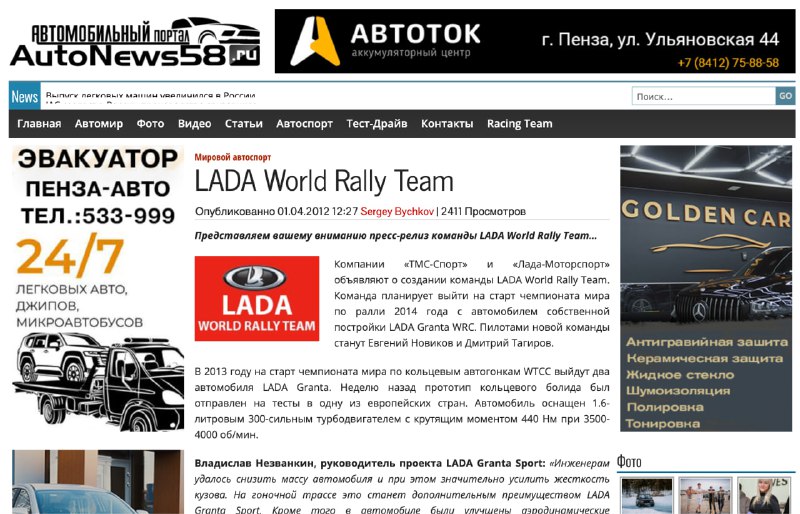This screenshot has height=514, width=800.
Task: Open the group of people photo thumbnail
Action: point(706,496)
